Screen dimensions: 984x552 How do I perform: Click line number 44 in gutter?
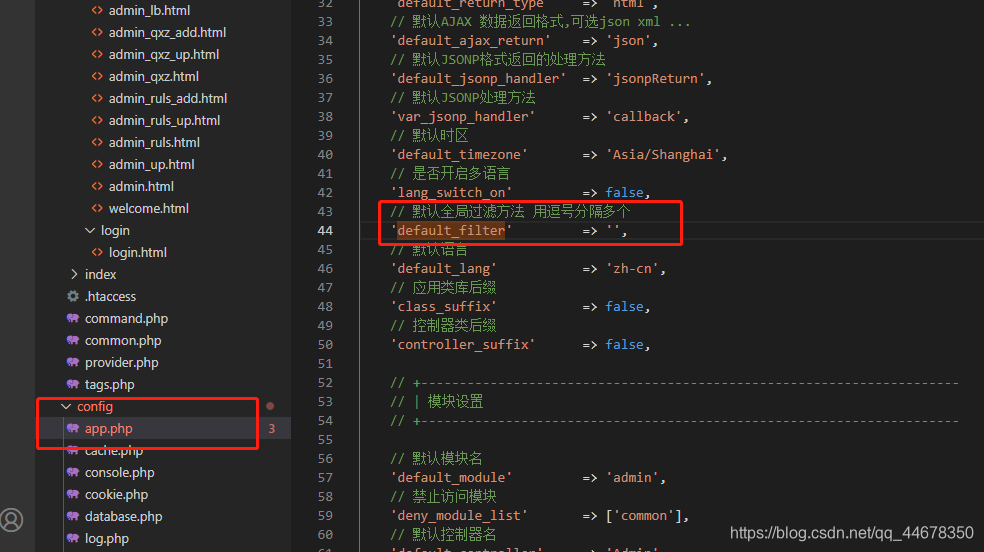click(x=325, y=230)
